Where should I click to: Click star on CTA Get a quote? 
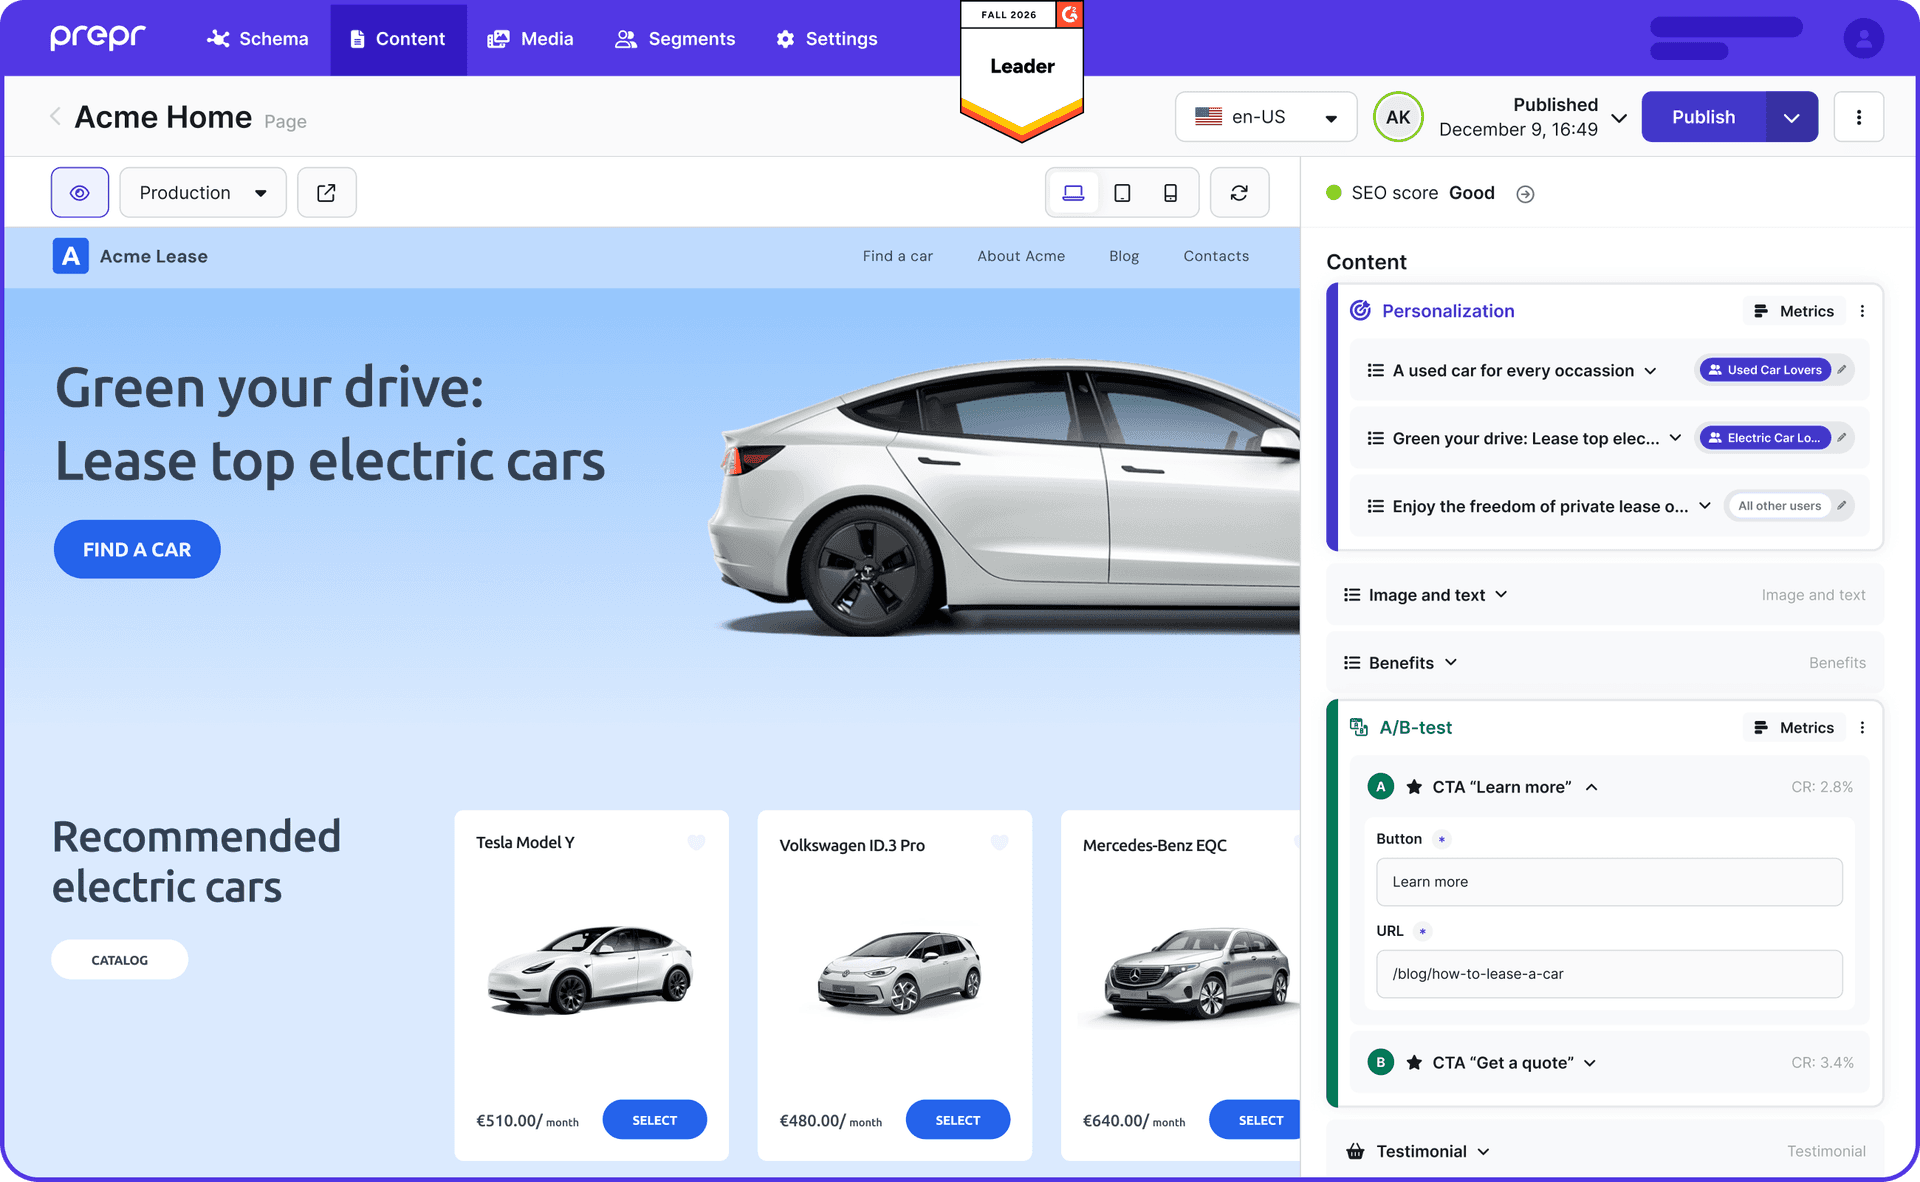point(1414,1062)
